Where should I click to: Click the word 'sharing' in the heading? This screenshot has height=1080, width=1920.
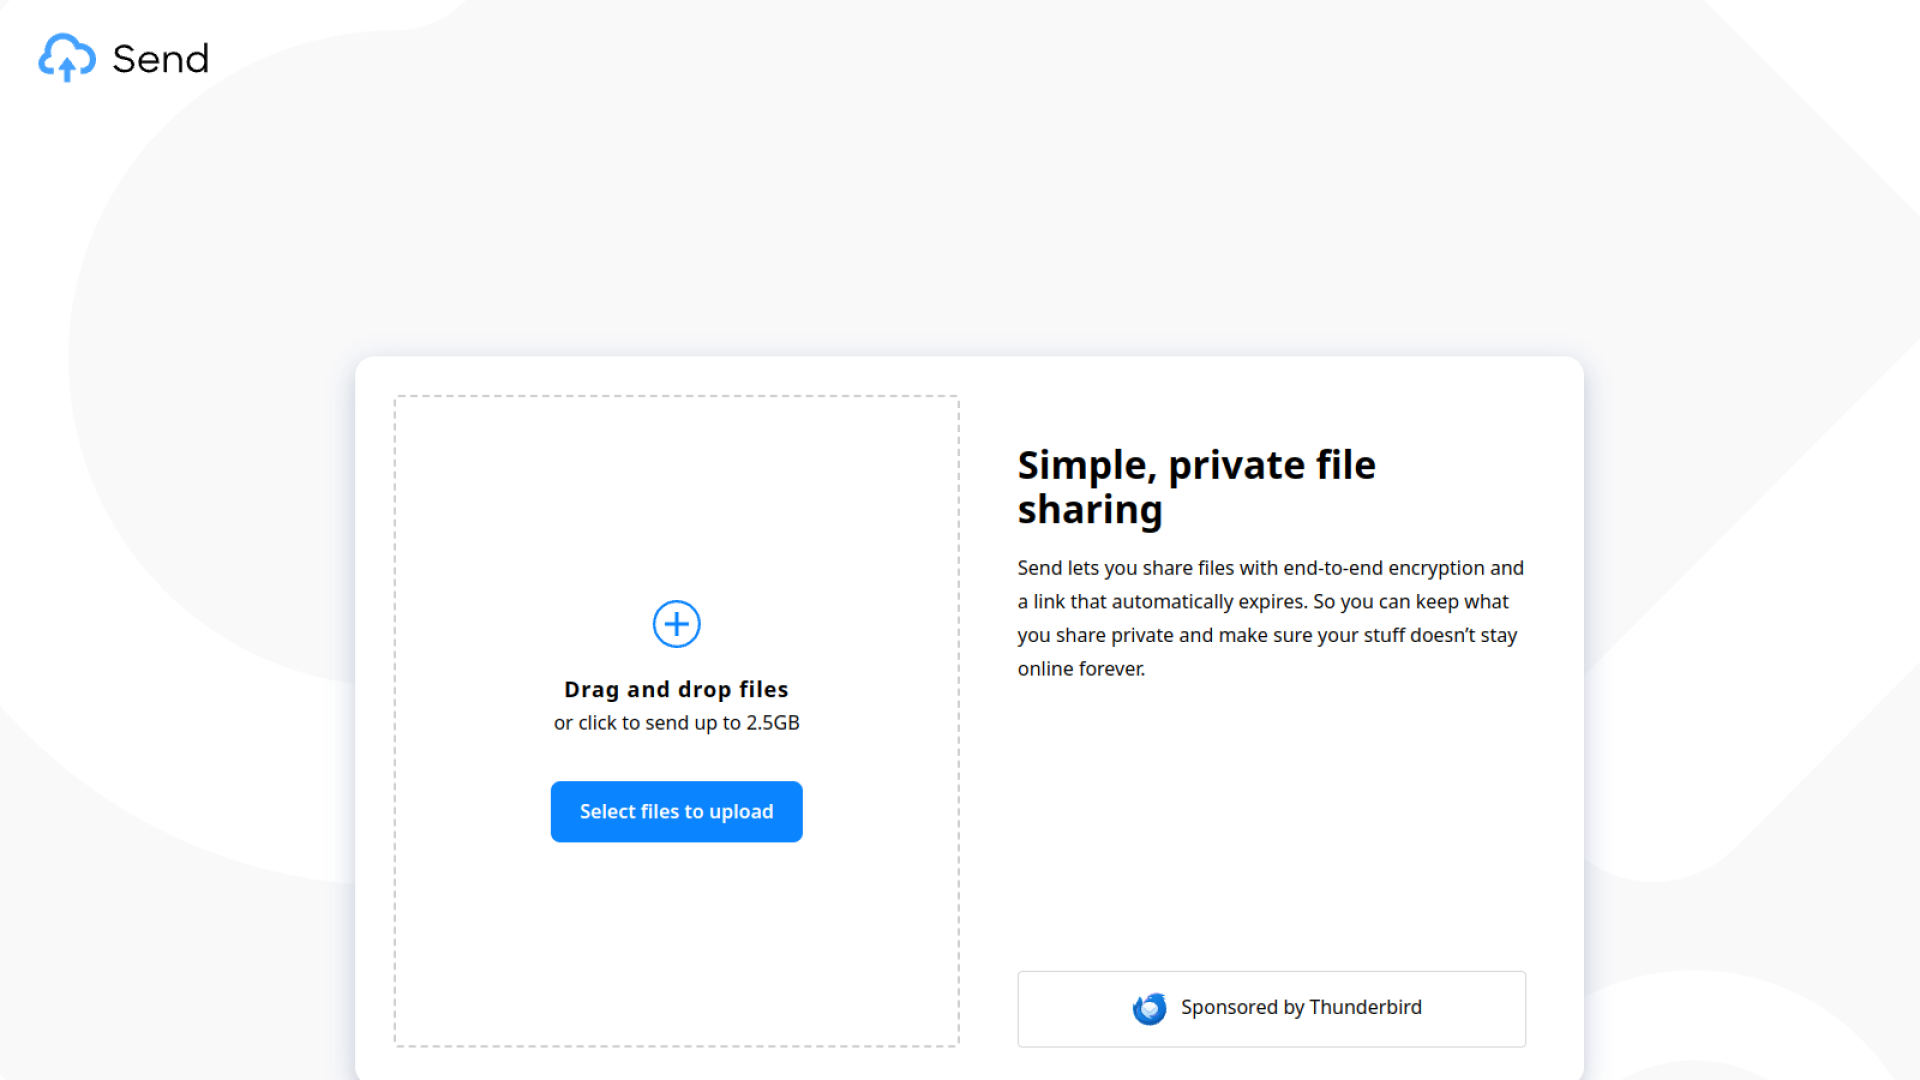pyautogui.click(x=1090, y=510)
